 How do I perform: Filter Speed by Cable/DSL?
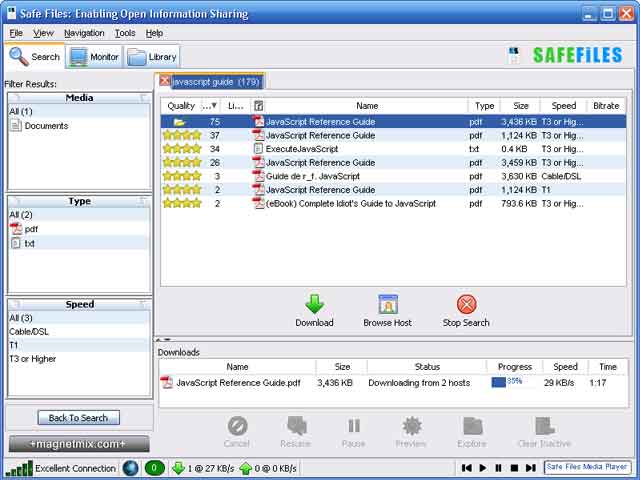click(x=79, y=331)
